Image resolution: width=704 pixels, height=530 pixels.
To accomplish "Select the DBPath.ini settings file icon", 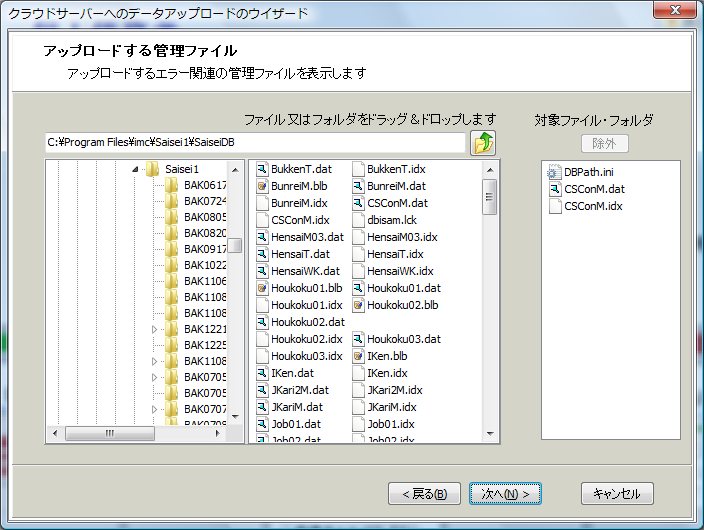I will (554, 172).
